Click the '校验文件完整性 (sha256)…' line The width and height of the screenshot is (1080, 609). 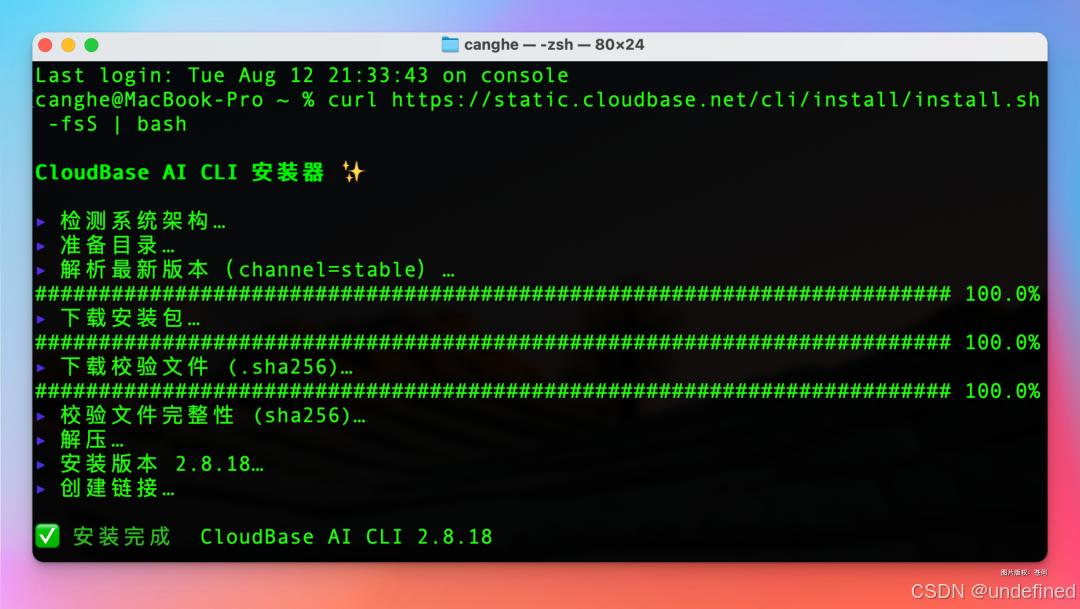[x=213, y=415]
